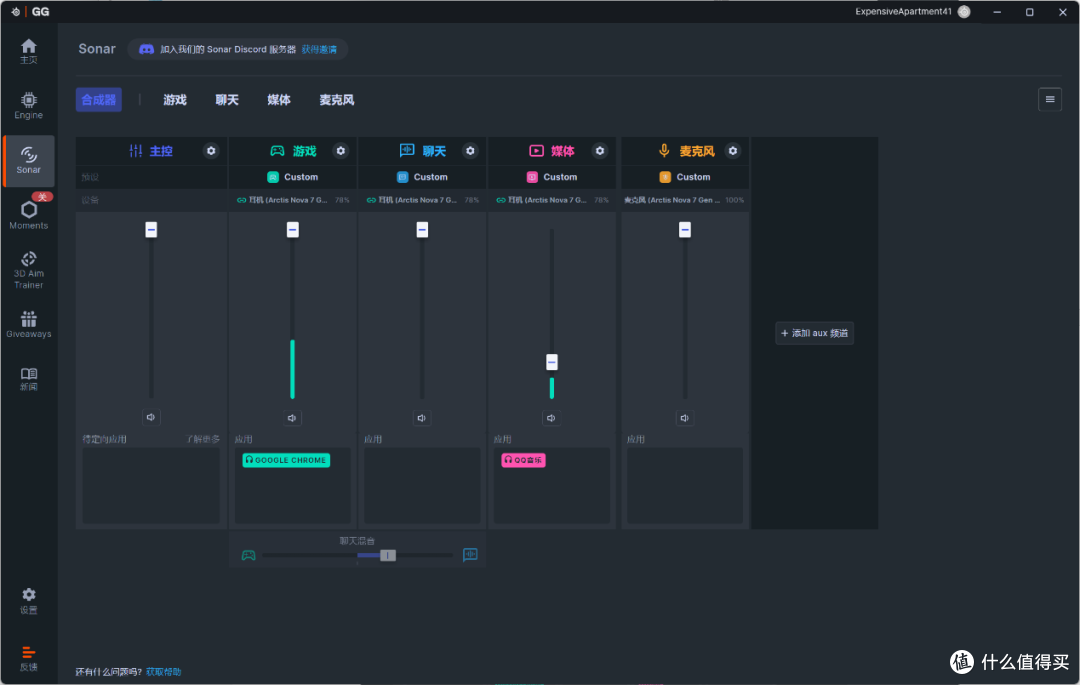Open the hamburger menu at top right
1080x685 pixels.
click(x=1050, y=100)
